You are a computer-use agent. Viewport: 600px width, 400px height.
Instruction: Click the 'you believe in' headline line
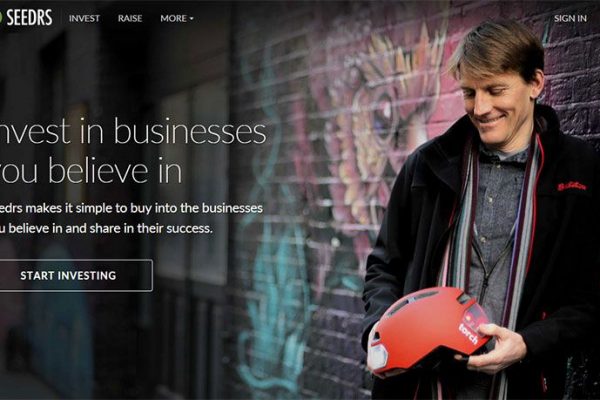91,171
